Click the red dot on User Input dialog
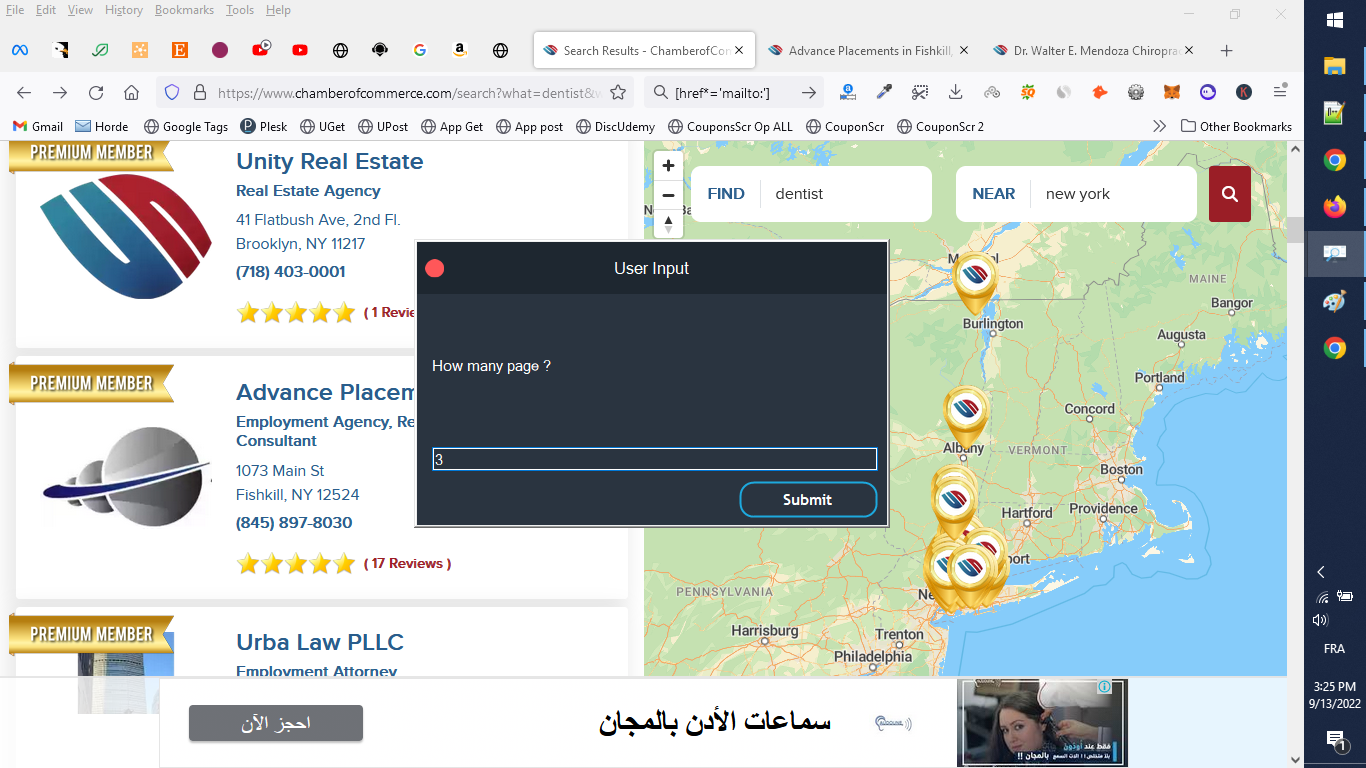Image resolution: width=1366 pixels, height=768 pixels. [x=434, y=268]
